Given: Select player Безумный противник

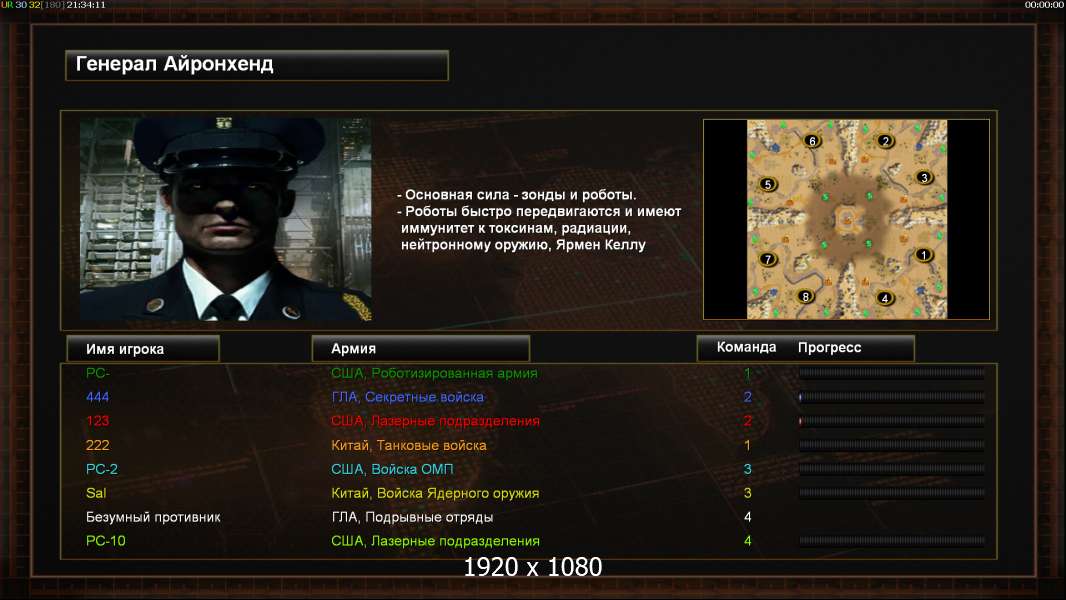Looking at the screenshot, I should click(x=153, y=517).
